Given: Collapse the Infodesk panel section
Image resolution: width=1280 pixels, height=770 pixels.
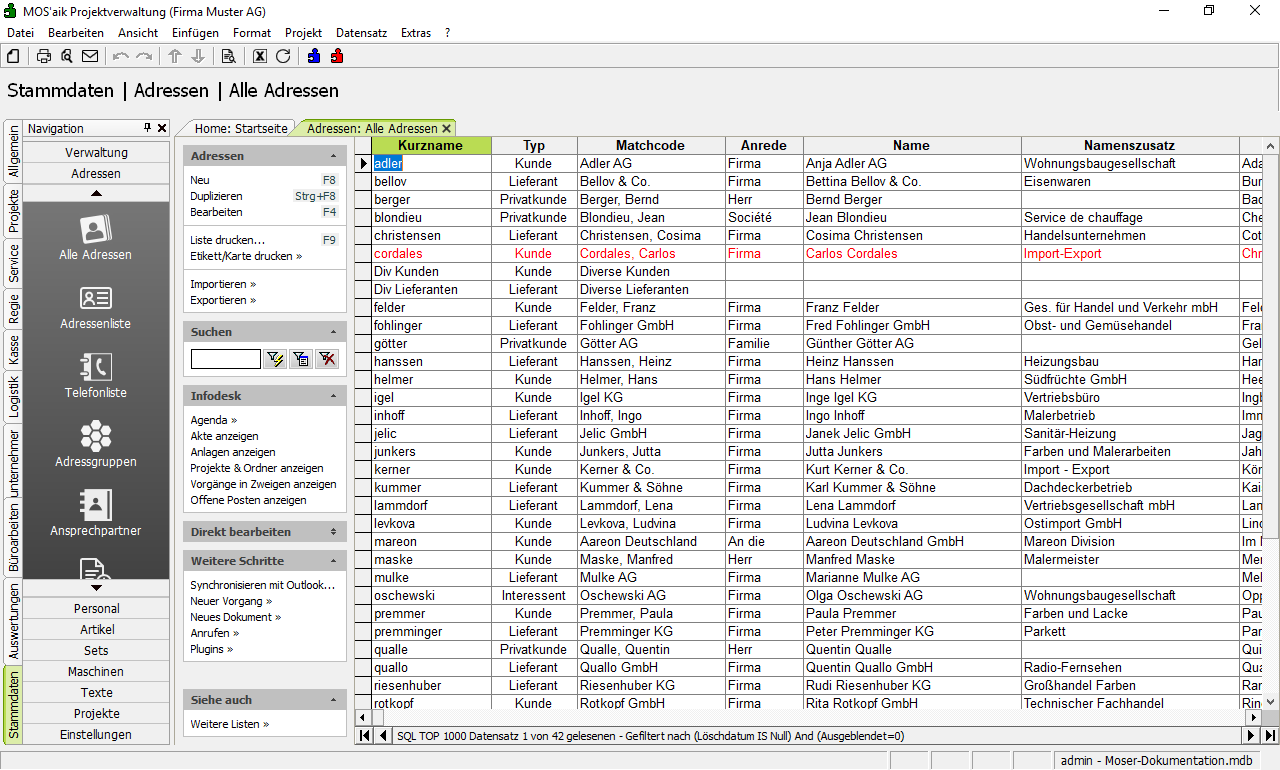Looking at the screenshot, I should (x=332, y=397).
